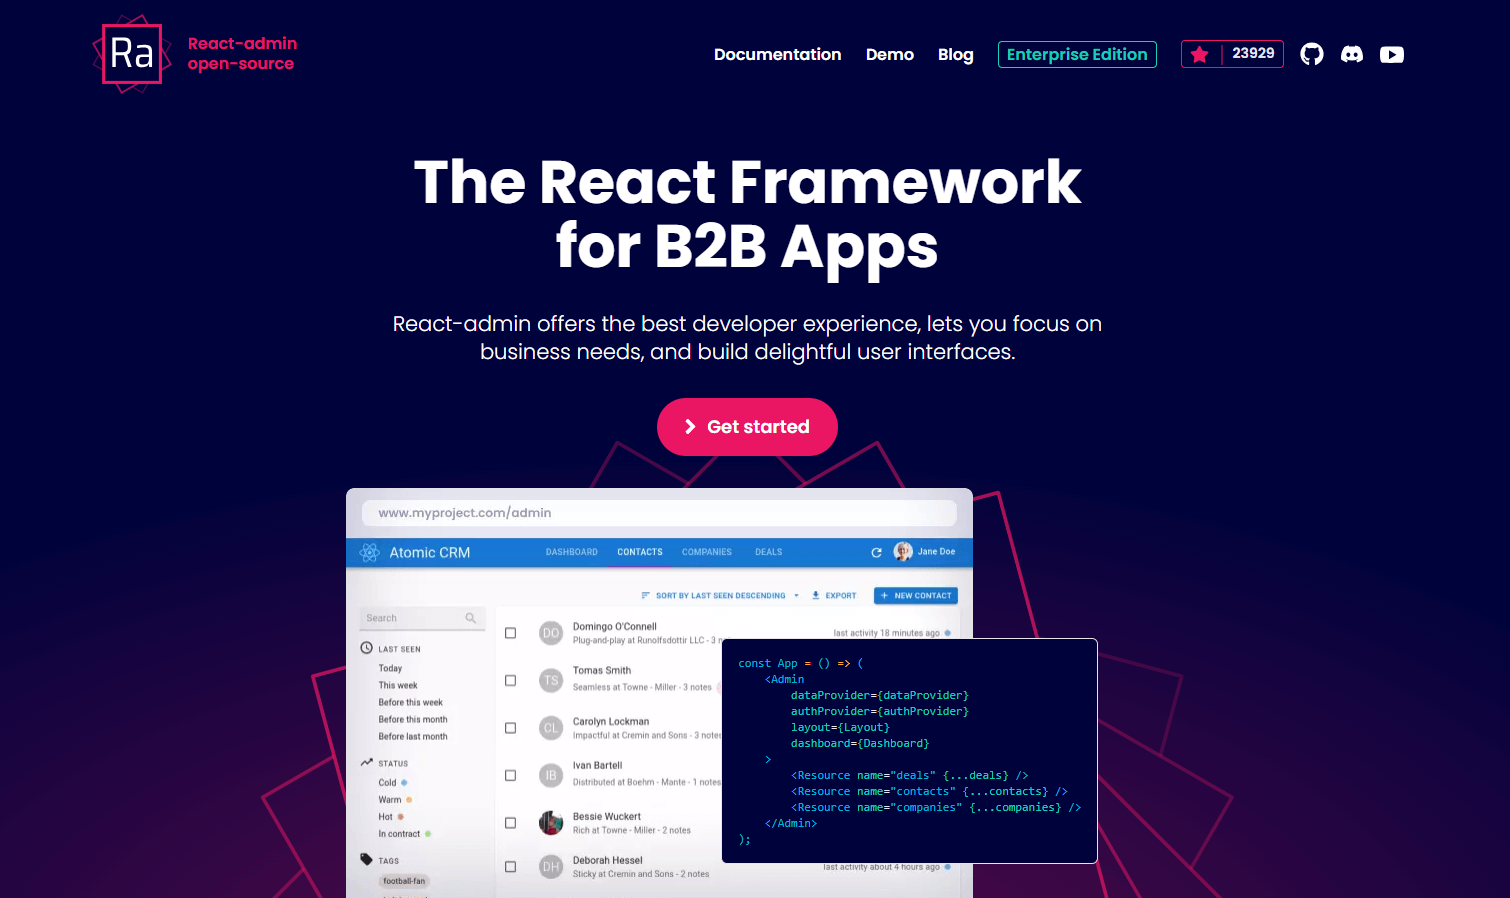
Task: Click the GitHub star count 23929
Action: pyautogui.click(x=1253, y=53)
